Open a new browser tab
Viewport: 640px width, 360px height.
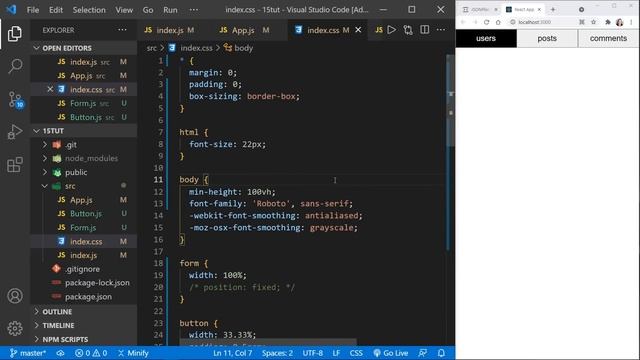tap(553, 9)
